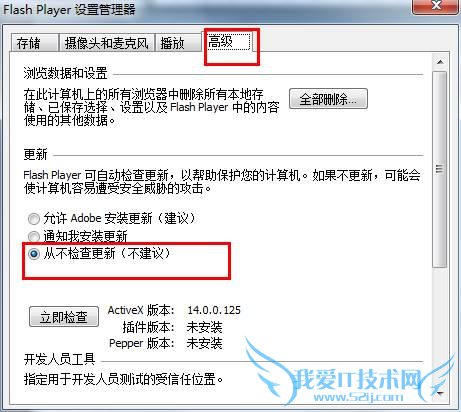Click the vertical scrollbar thumb
Viewport: 461px width, 412px height.
click(440, 169)
